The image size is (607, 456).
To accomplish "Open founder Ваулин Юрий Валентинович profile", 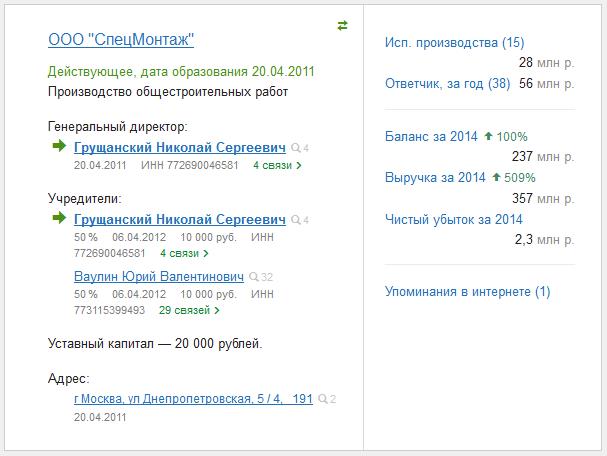I will 159,276.
